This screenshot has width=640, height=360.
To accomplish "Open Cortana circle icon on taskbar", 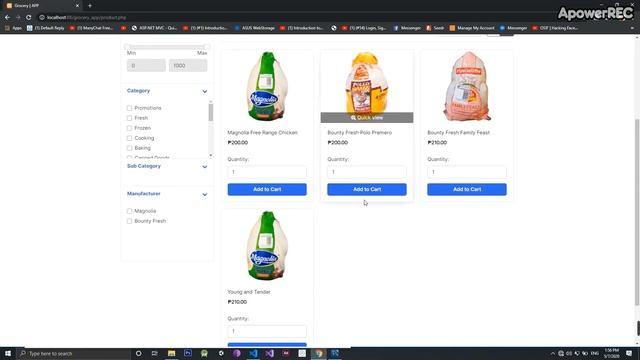I will (138, 353).
